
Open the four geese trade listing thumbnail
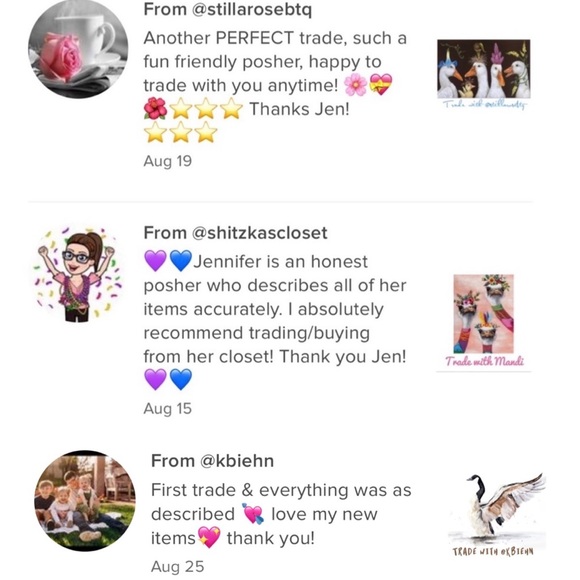pyautogui.click(x=484, y=74)
